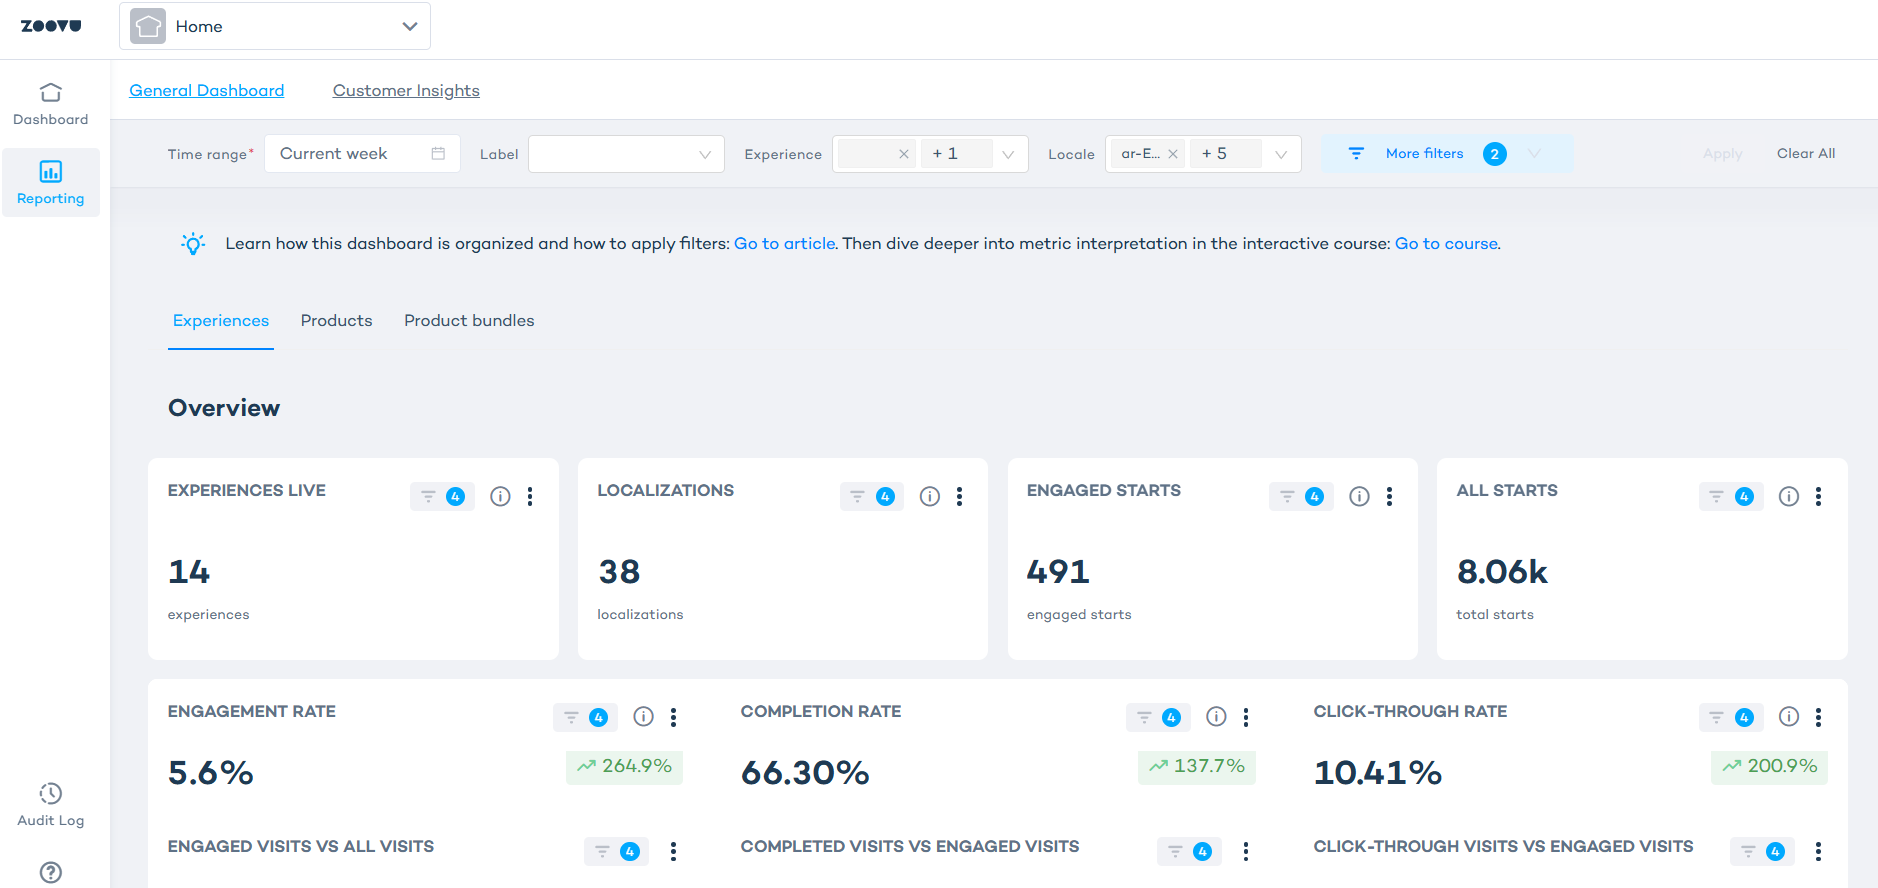Switch to Customer Insights tab

(x=406, y=90)
